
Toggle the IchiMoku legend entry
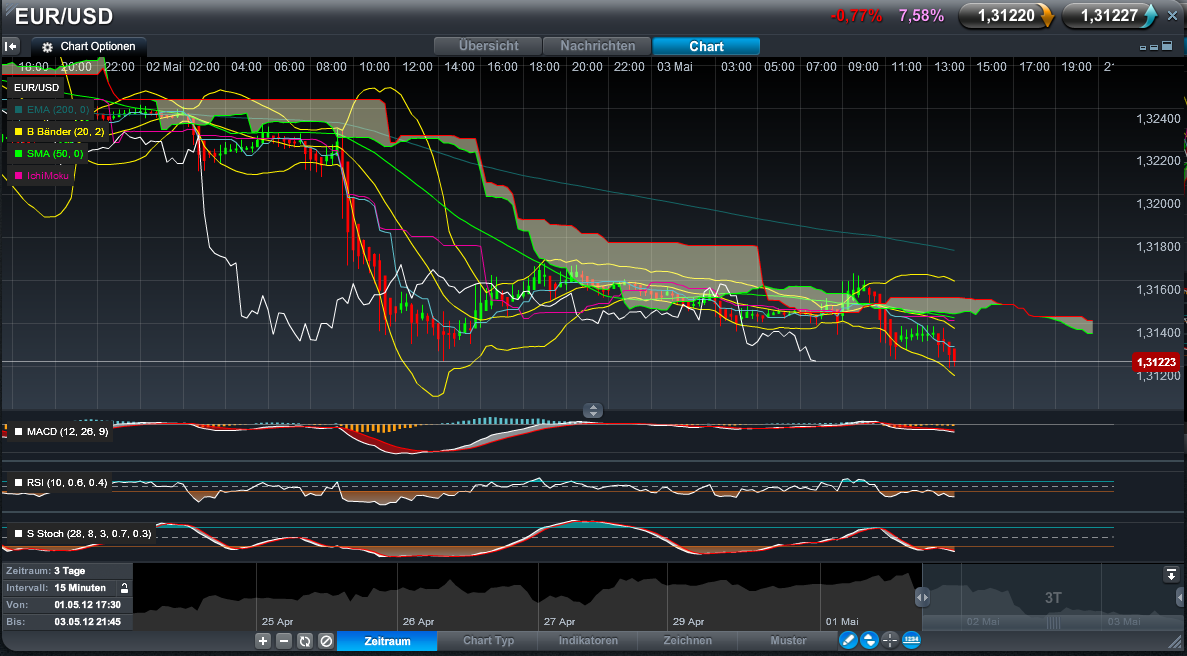[42, 176]
